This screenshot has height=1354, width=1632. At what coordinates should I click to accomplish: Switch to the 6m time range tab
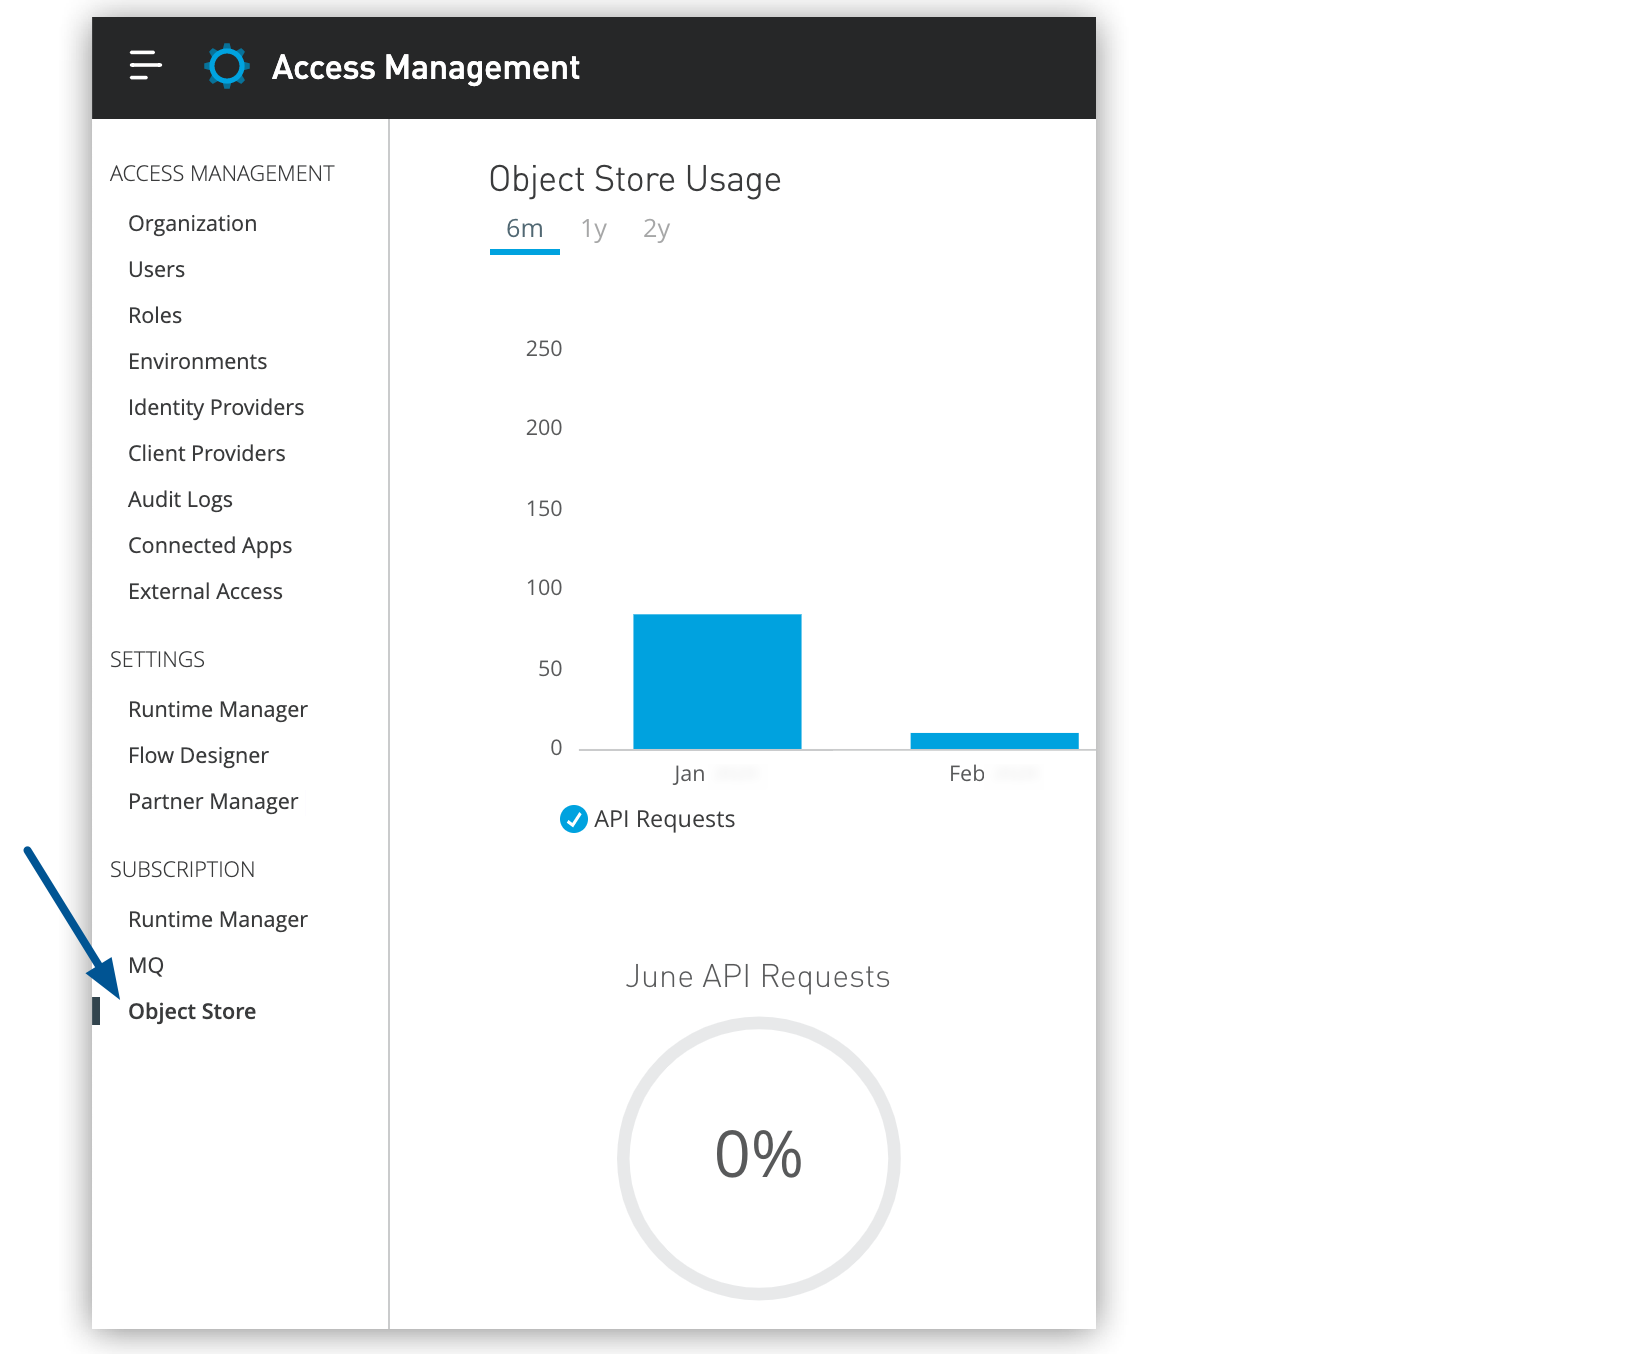coord(524,229)
